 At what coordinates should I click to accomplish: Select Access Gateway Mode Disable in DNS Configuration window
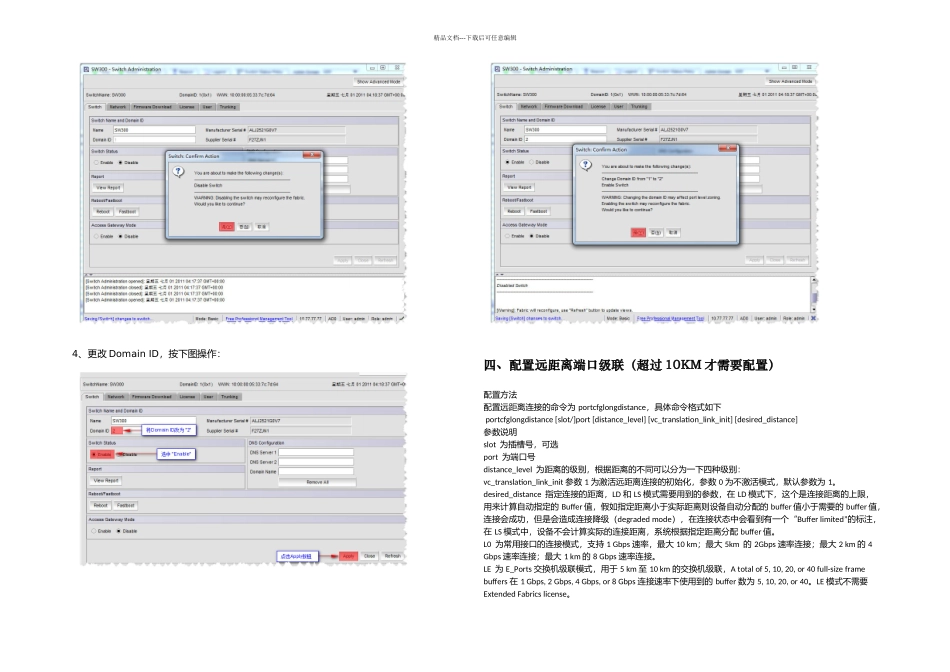pos(119,531)
